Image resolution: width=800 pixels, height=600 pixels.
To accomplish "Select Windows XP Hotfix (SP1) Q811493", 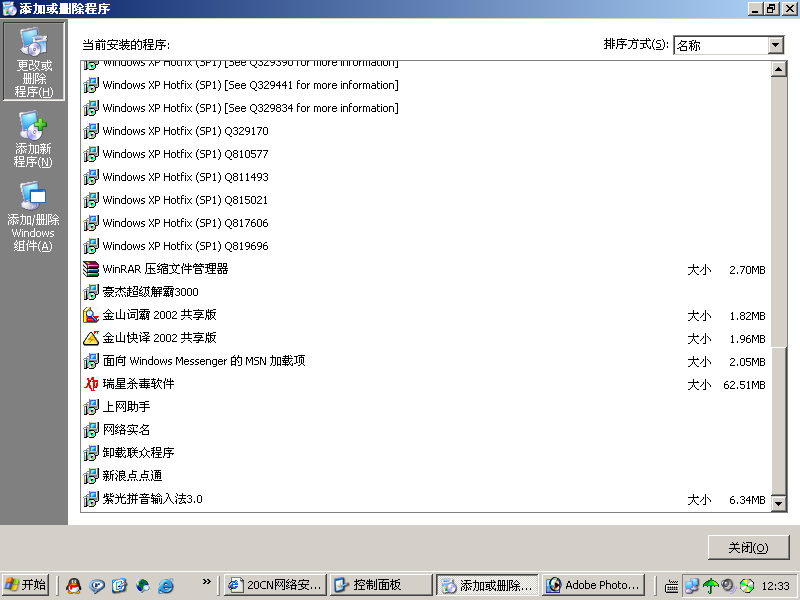I will tap(186, 177).
